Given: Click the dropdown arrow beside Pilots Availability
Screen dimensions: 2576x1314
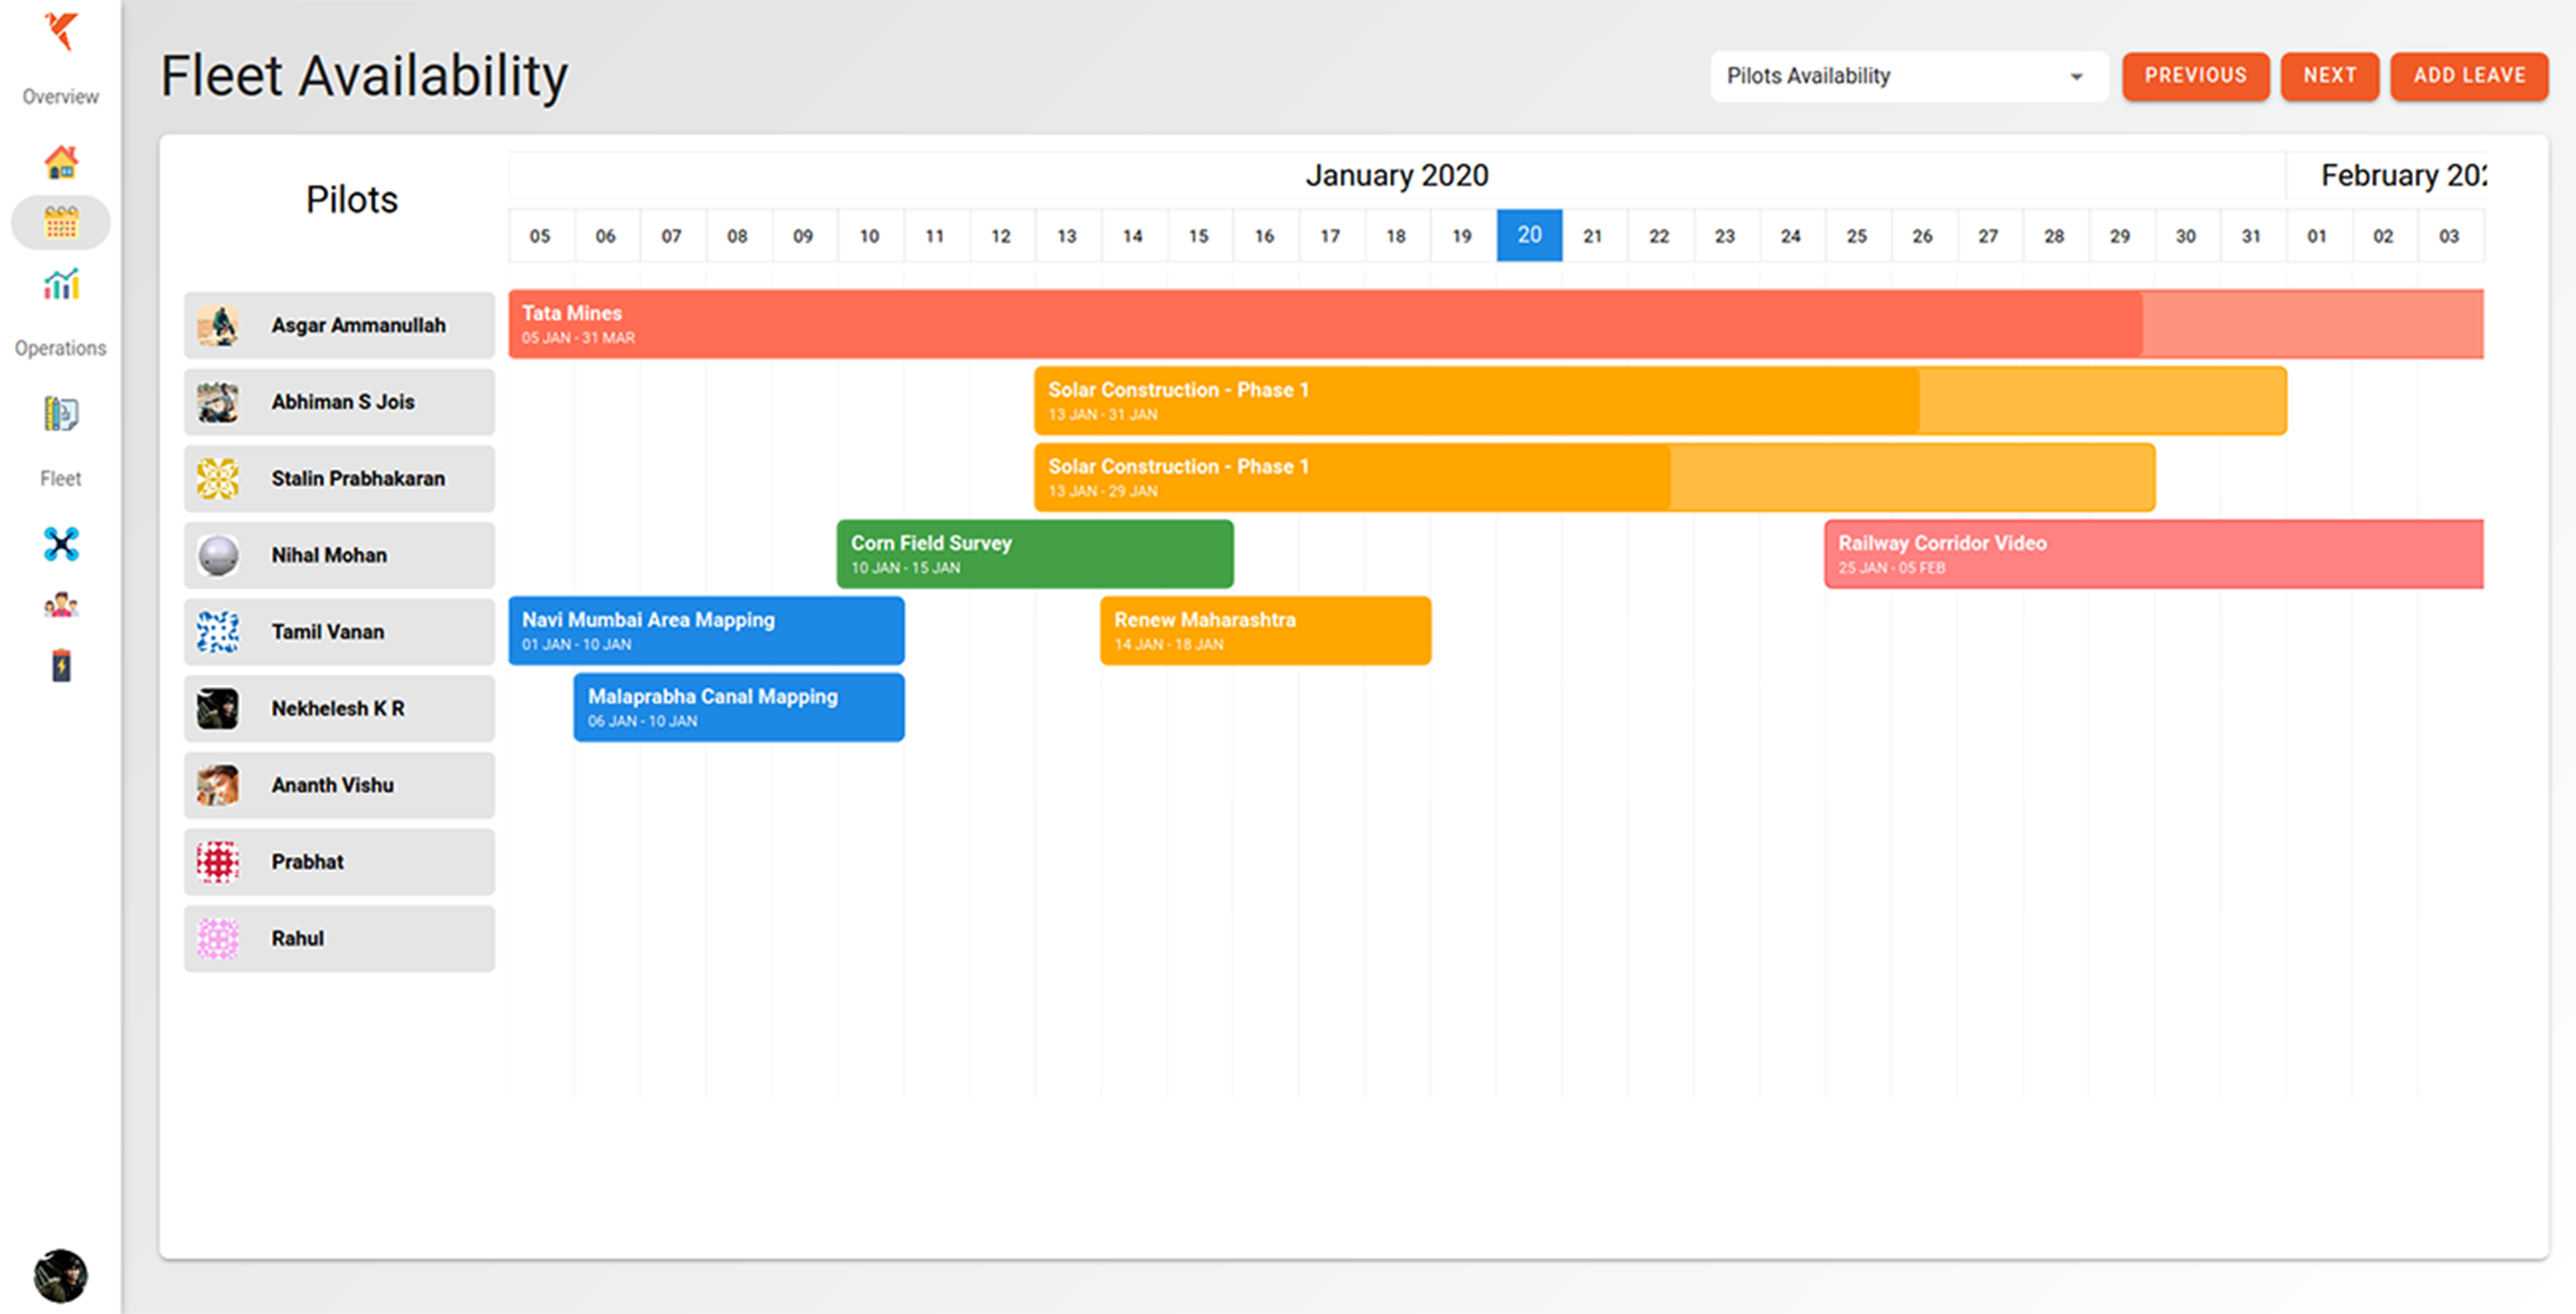Looking at the screenshot, I should tap(2076, 77).
